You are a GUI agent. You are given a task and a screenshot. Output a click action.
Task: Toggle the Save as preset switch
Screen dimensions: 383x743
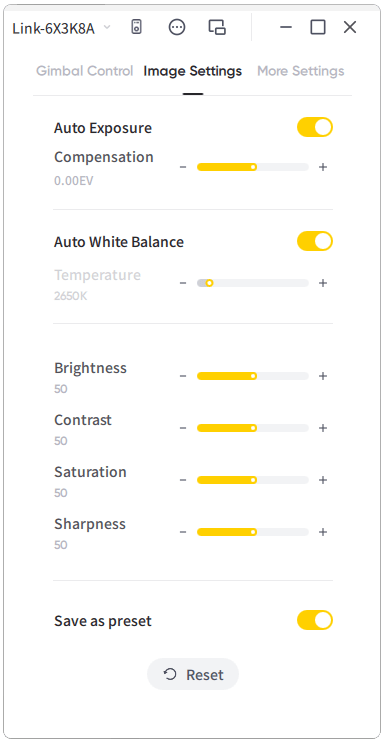click(x=315, y=620)
